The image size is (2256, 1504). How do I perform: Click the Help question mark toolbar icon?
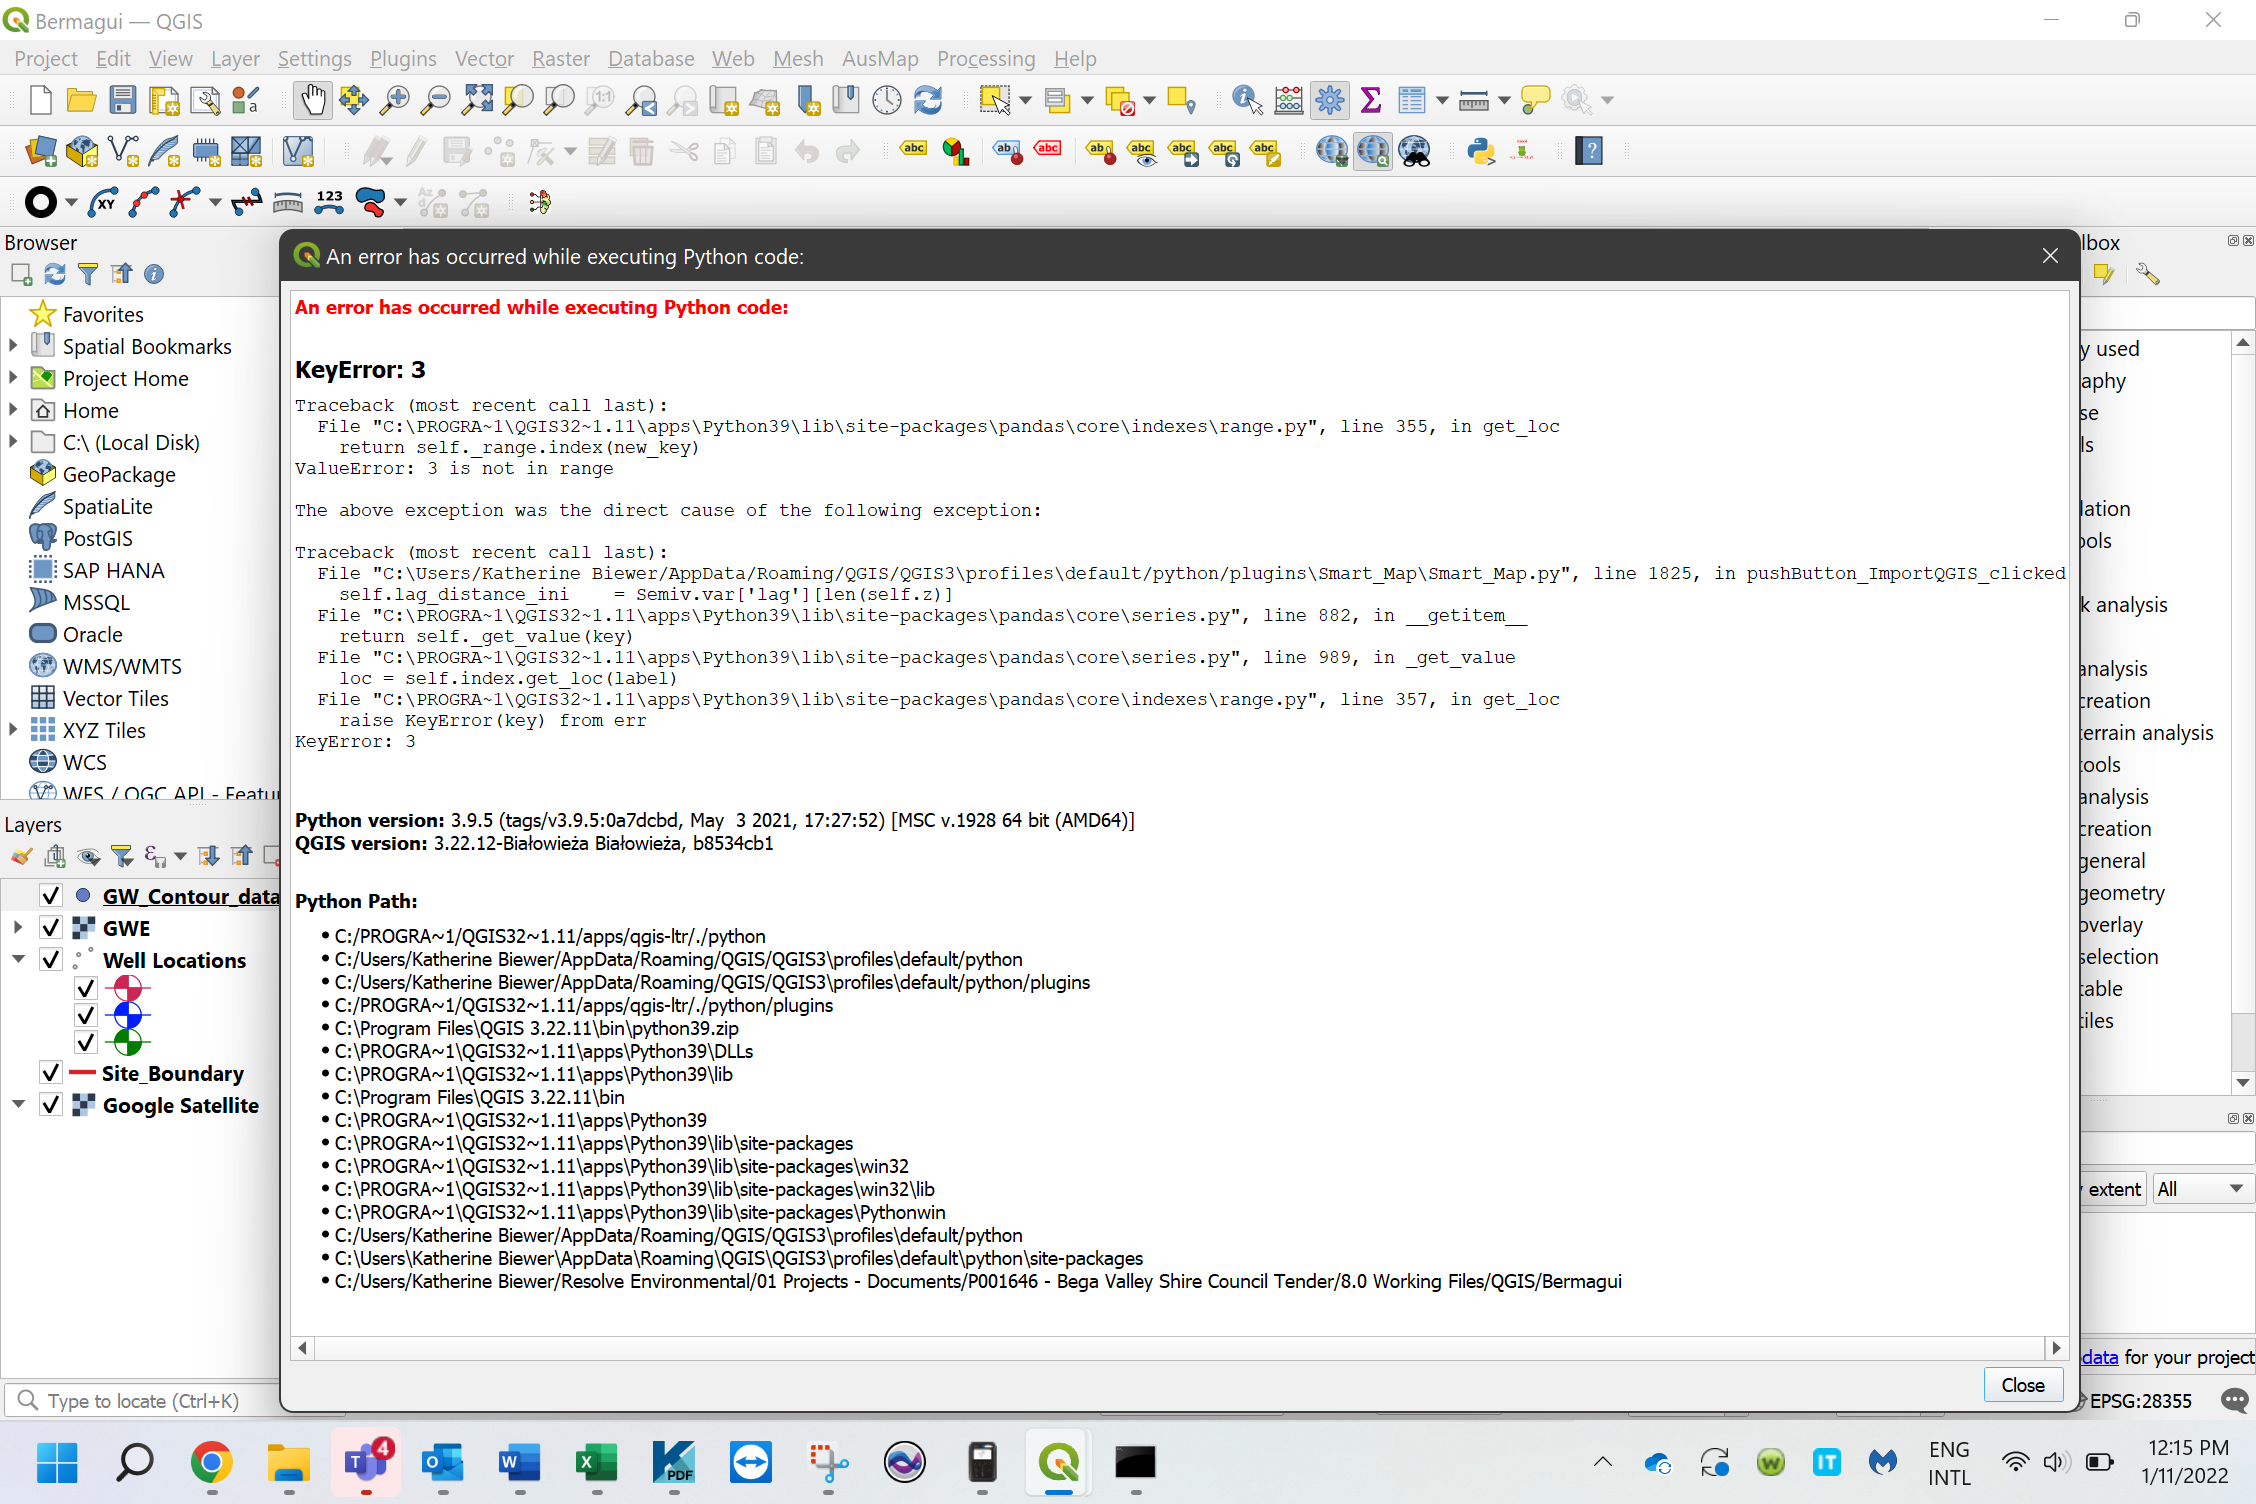click(x=1589, y=151)
